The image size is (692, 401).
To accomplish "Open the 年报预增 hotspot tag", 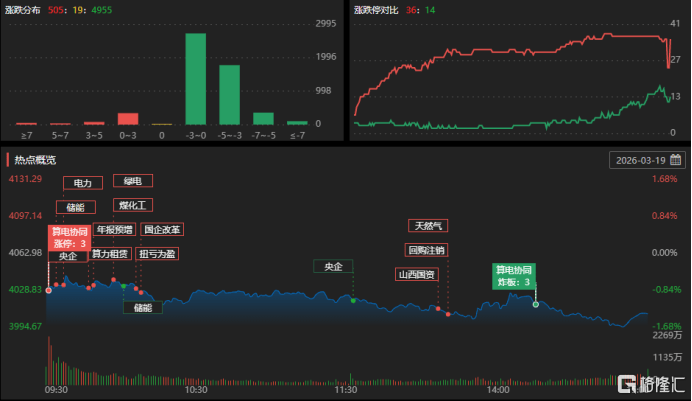I will 113,230.
